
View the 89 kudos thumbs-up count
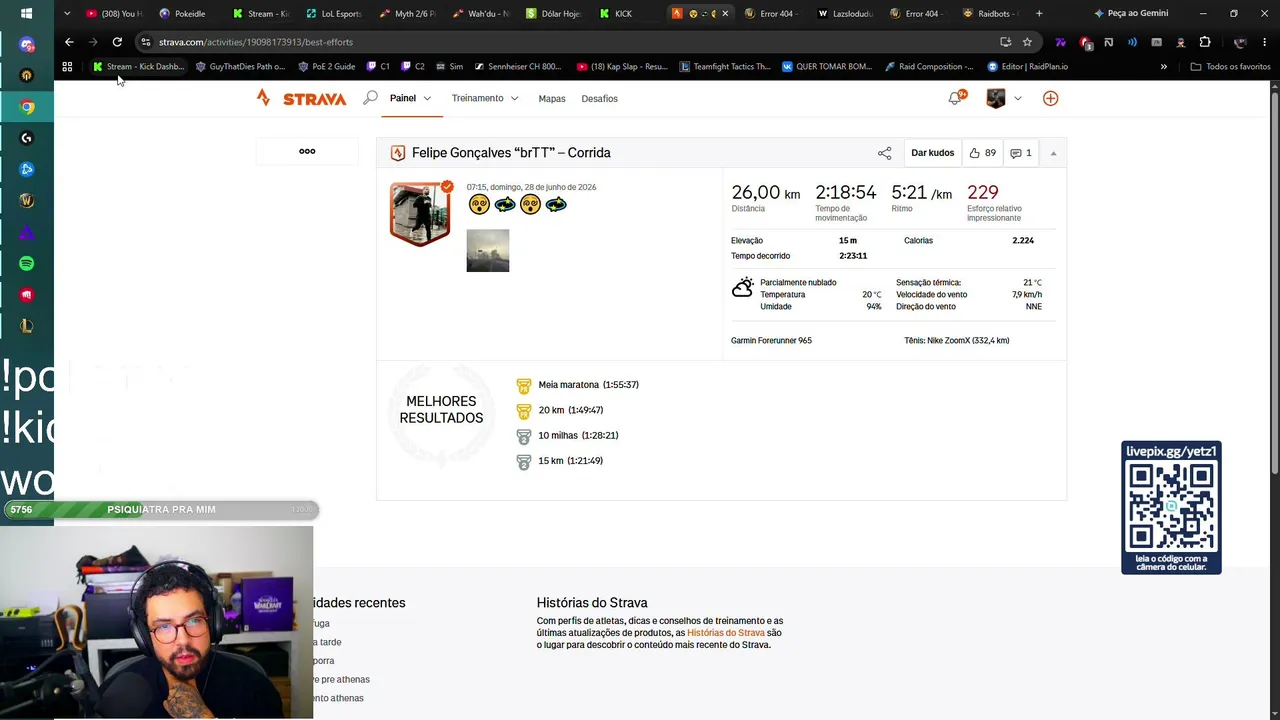point(982,153)
